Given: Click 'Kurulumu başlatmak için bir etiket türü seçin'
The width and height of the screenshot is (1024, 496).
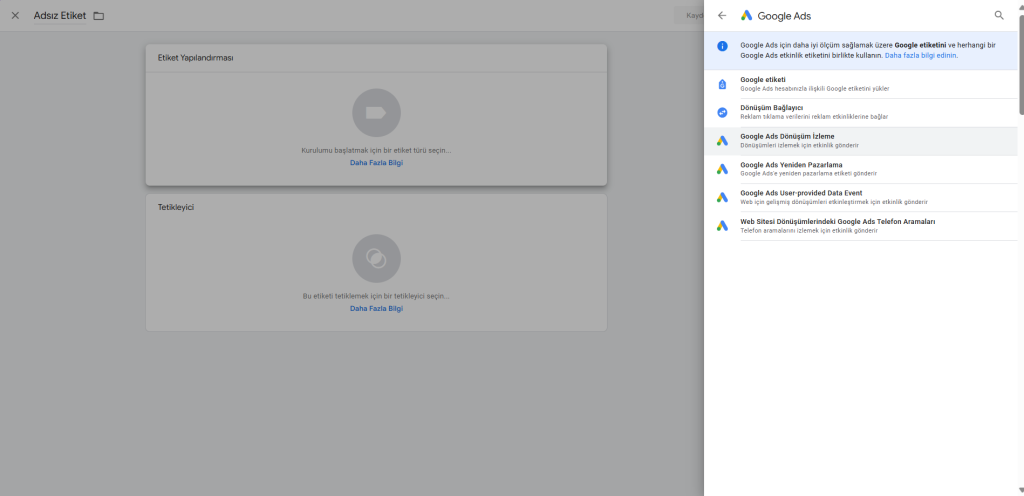Looking at the screenshot, I should (x=376, y=150).
